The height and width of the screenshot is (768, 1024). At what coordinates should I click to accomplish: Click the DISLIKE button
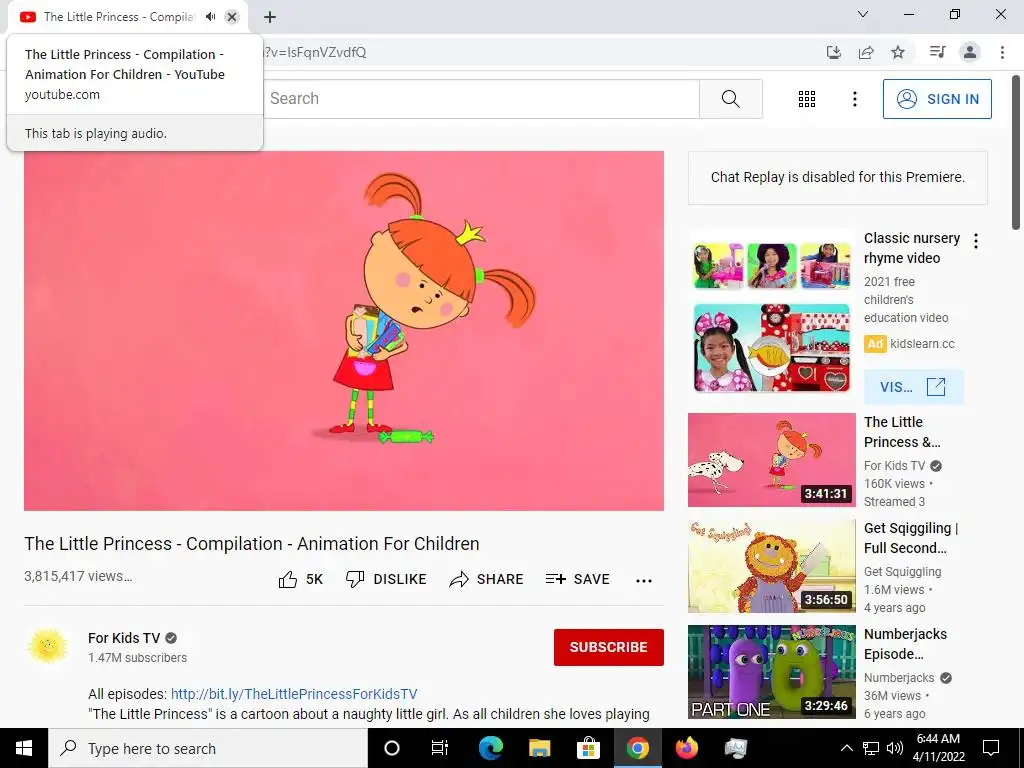tap(386, 579)
